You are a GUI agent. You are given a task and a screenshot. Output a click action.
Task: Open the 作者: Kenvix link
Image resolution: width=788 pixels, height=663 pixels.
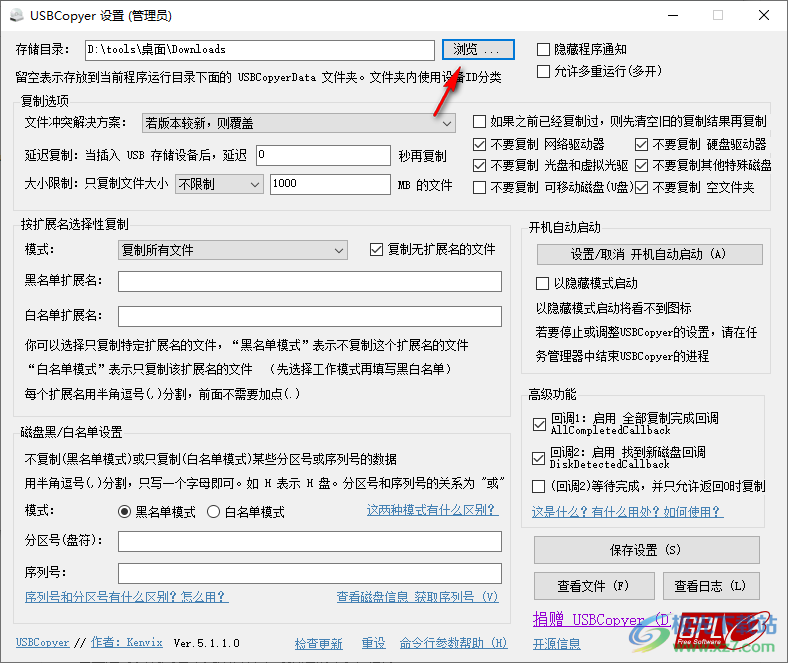127,642
